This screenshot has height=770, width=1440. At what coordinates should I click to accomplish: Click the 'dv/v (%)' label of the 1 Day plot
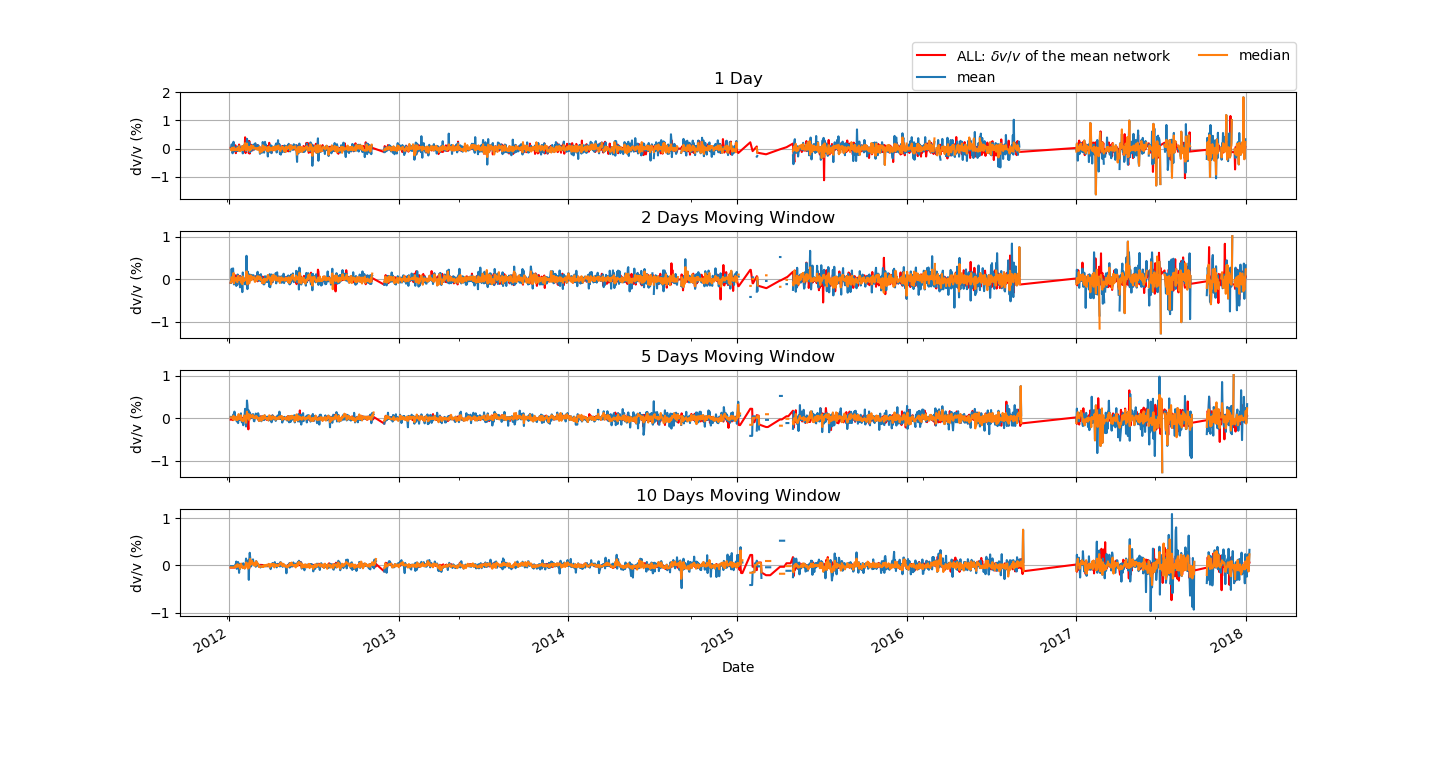coord(137,146)
